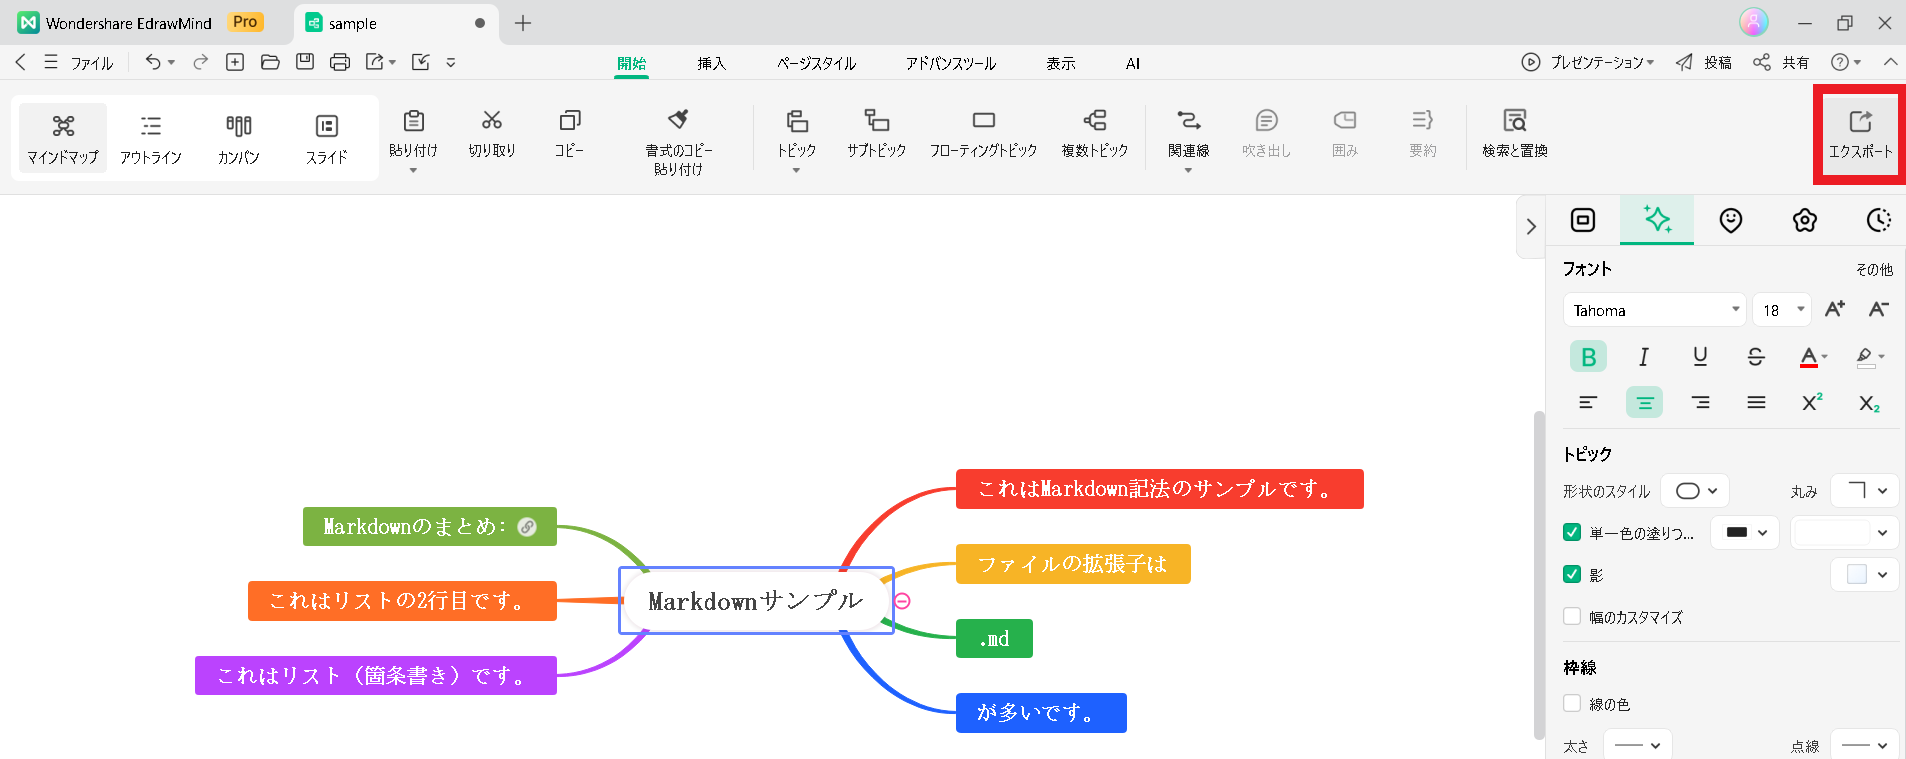Redo the last action

point(200,62)
